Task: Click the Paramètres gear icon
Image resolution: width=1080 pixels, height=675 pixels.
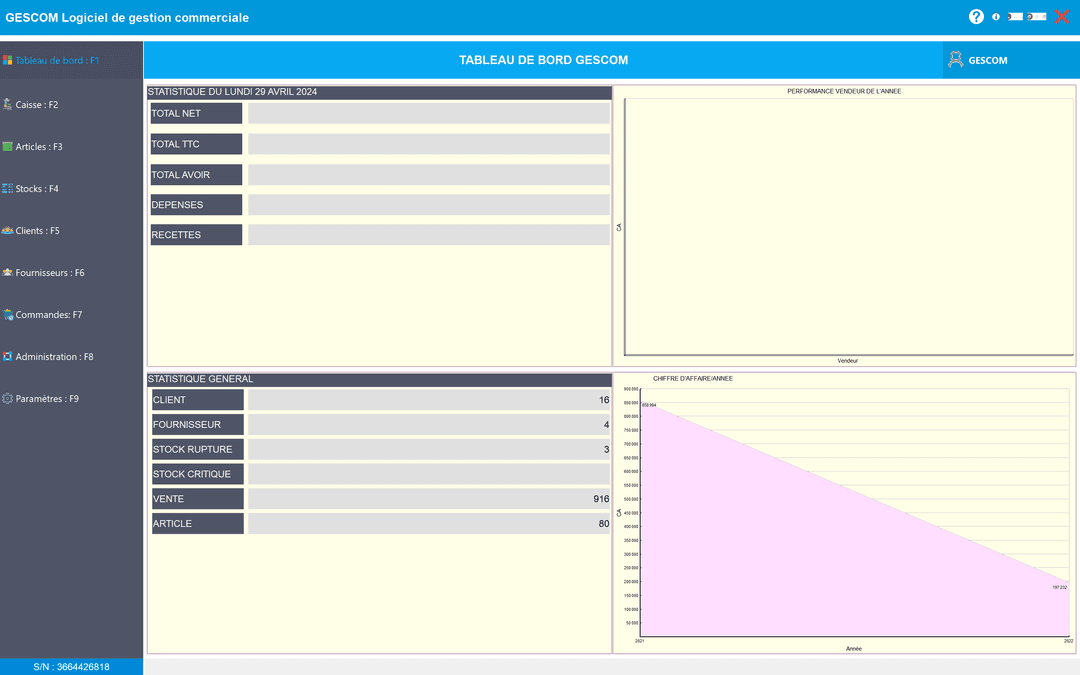Action: [x=8, y=398]
